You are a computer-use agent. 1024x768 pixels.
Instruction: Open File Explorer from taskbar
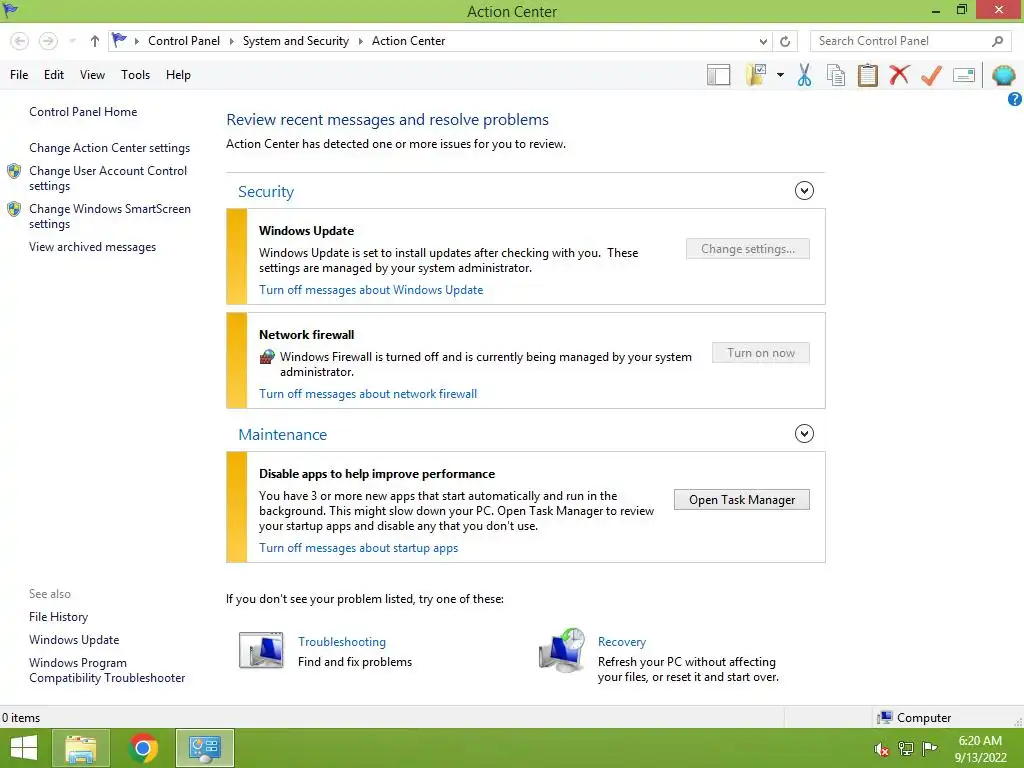coord(81,748)
